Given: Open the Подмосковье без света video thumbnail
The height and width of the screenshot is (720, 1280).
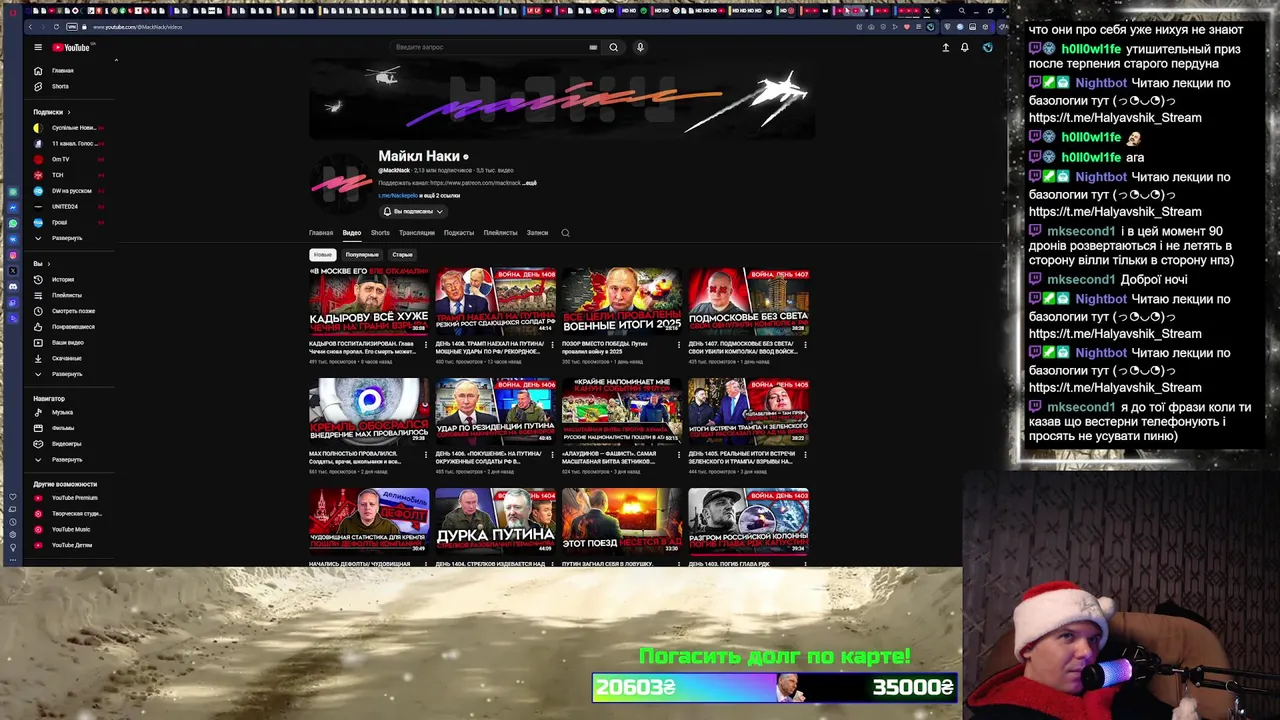Looking at the screenshot, I should [748, 301].
